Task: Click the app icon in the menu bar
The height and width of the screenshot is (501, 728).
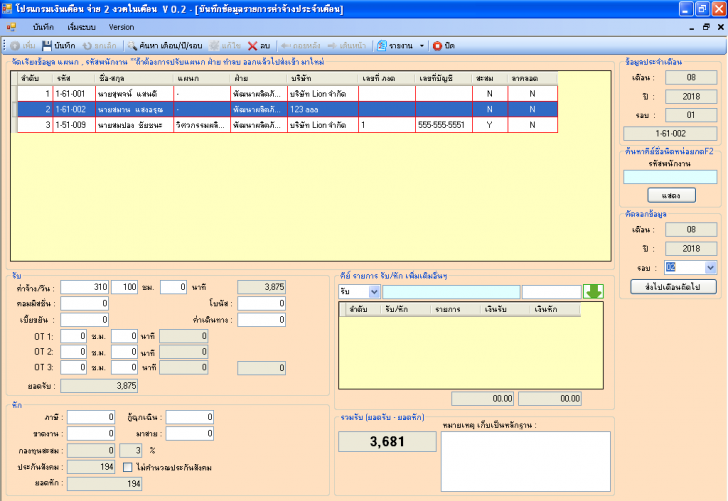Action: pos(11,27)
